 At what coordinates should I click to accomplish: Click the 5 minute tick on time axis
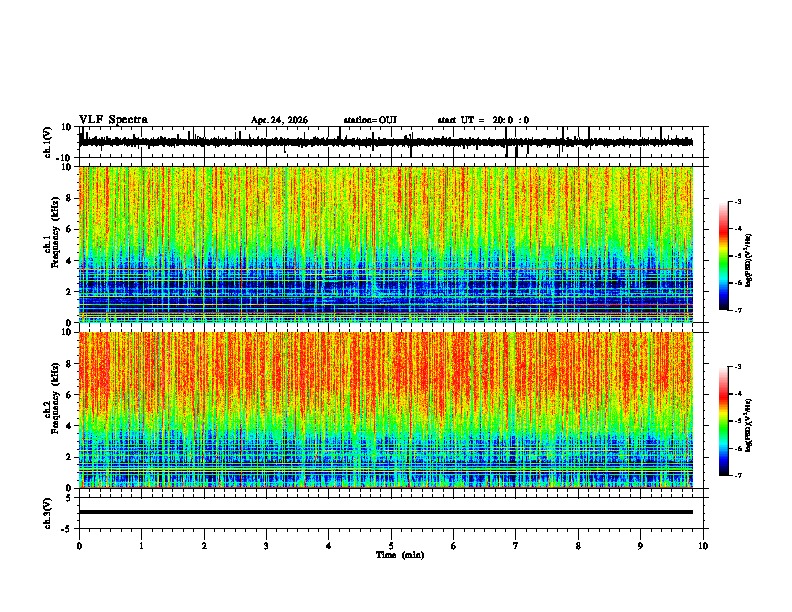coord(391,546)
